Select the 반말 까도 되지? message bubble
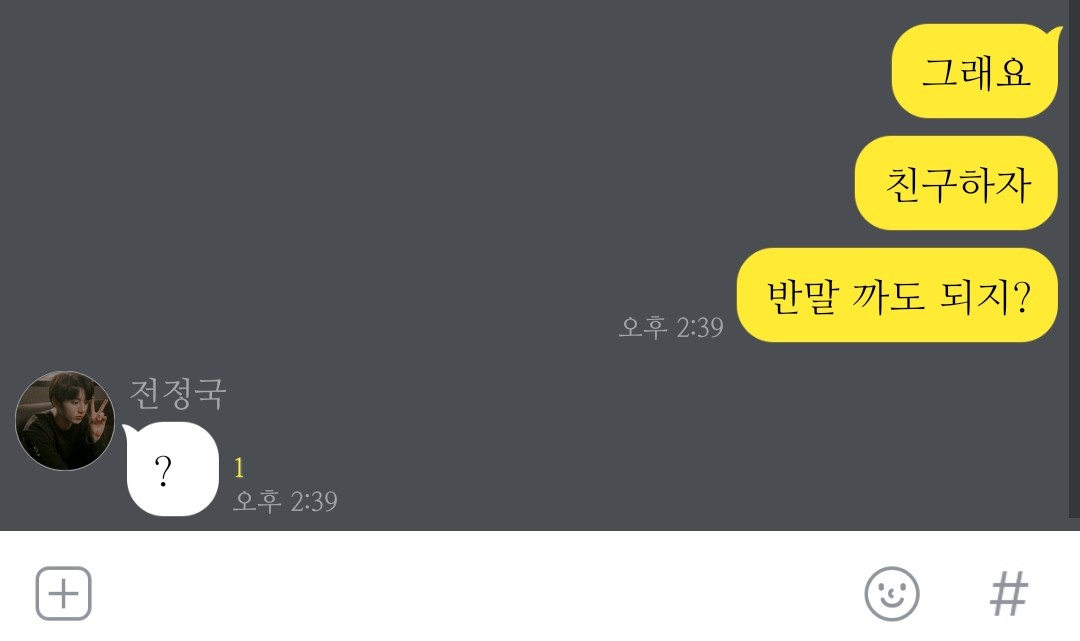This screenshot has height=641, width=1080. point(897,295)
